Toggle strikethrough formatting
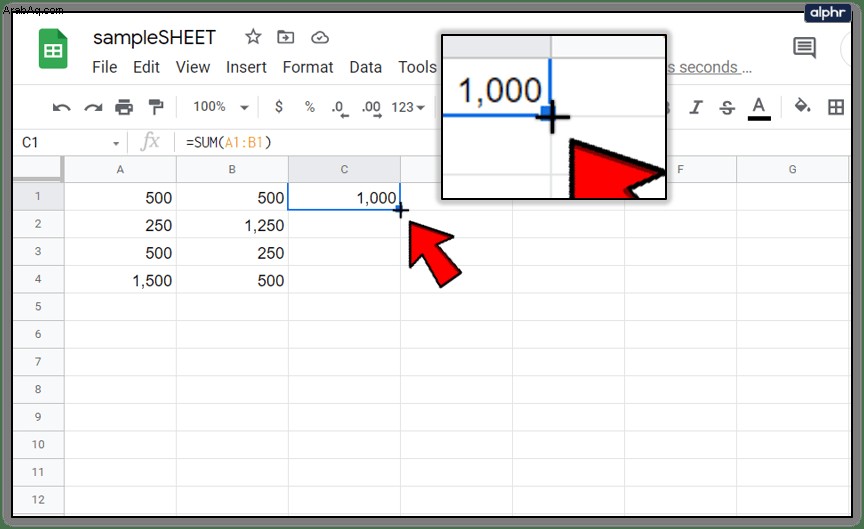The image size is (864, 529). coord(727,107)
